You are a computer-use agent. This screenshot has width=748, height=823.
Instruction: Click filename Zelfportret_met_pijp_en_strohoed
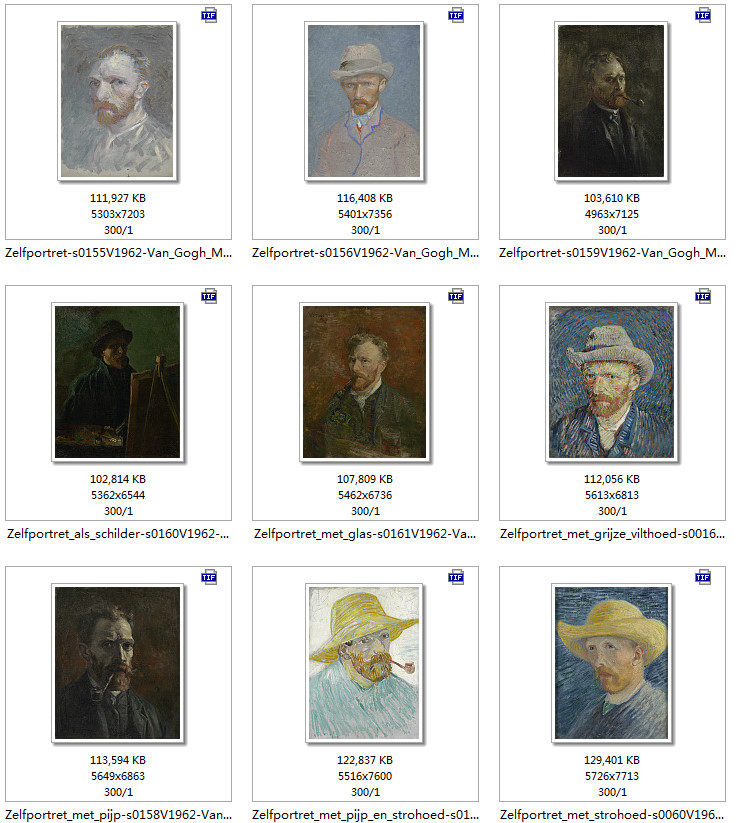pyautogui.click(x=365, y=815)
